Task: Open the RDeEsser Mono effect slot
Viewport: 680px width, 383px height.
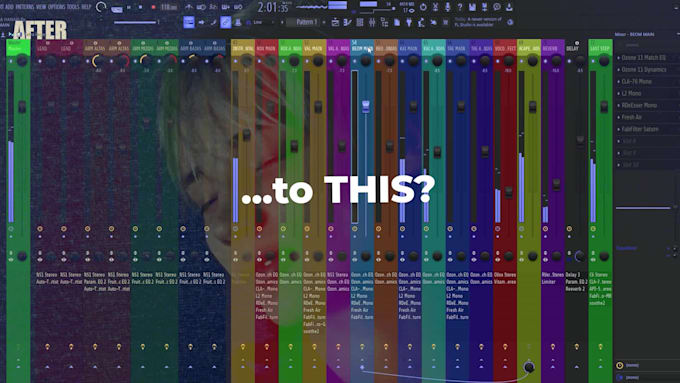Action: click(x=643, y=105)
